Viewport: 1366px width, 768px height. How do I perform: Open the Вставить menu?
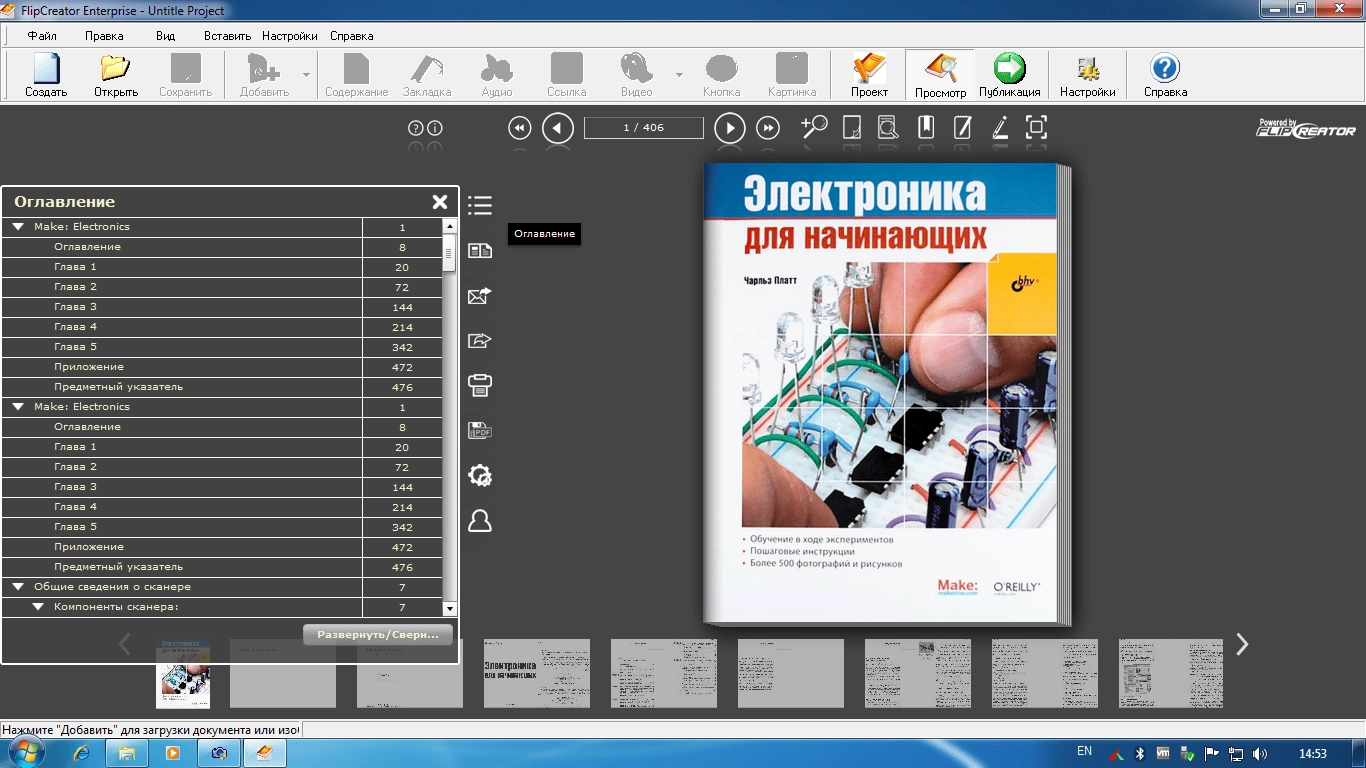coord(227,36)
